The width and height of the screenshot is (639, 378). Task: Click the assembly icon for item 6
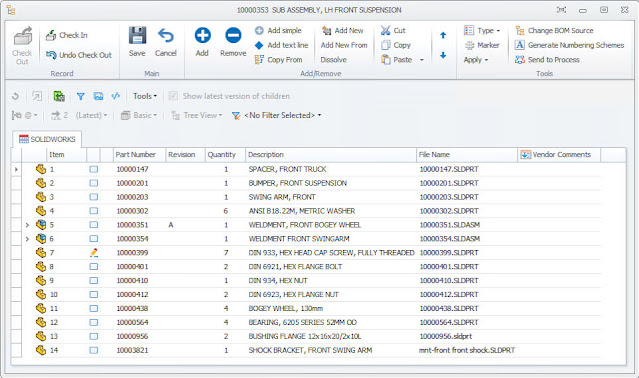coord(41,239)
